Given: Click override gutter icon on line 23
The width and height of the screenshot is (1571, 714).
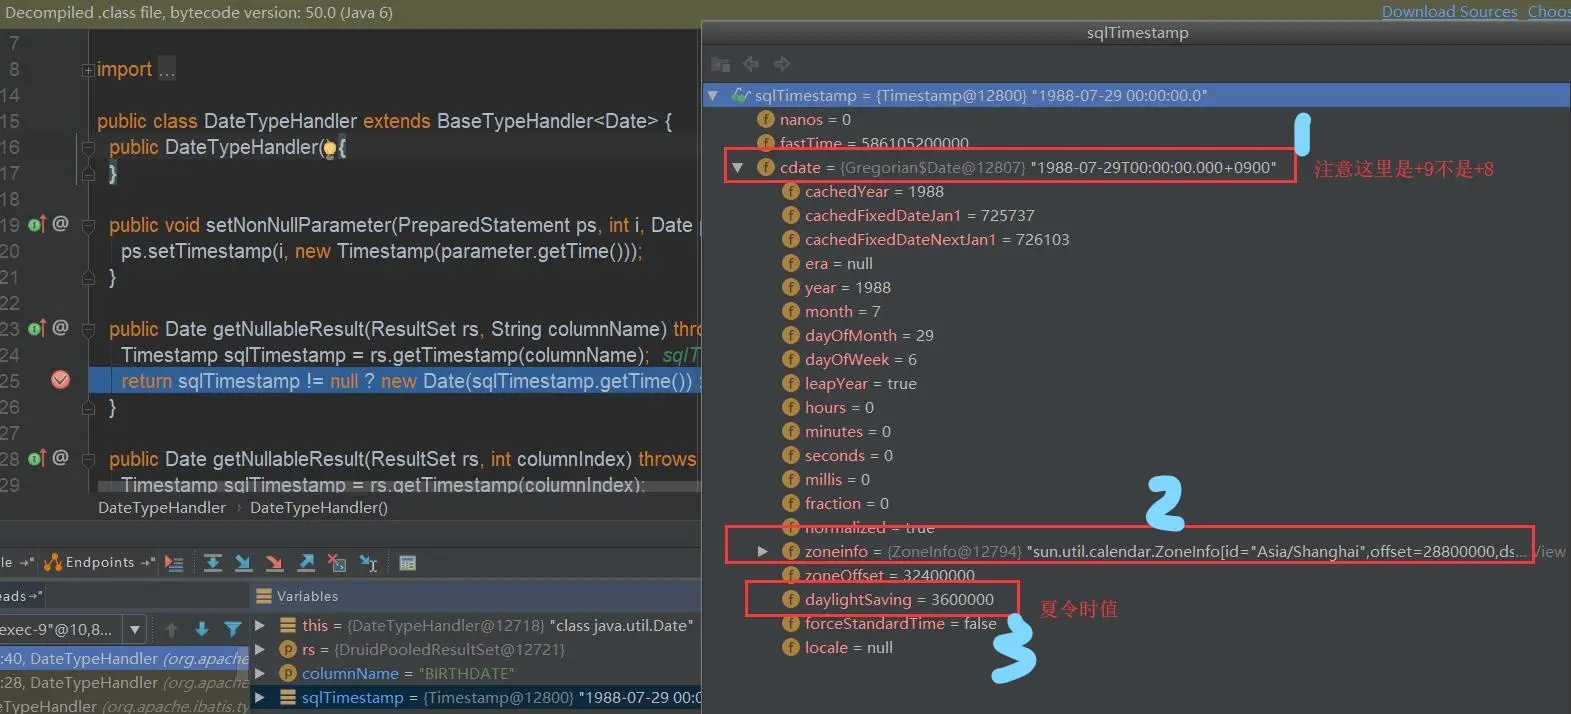Looking at the screenshot, I should (37, 328).
